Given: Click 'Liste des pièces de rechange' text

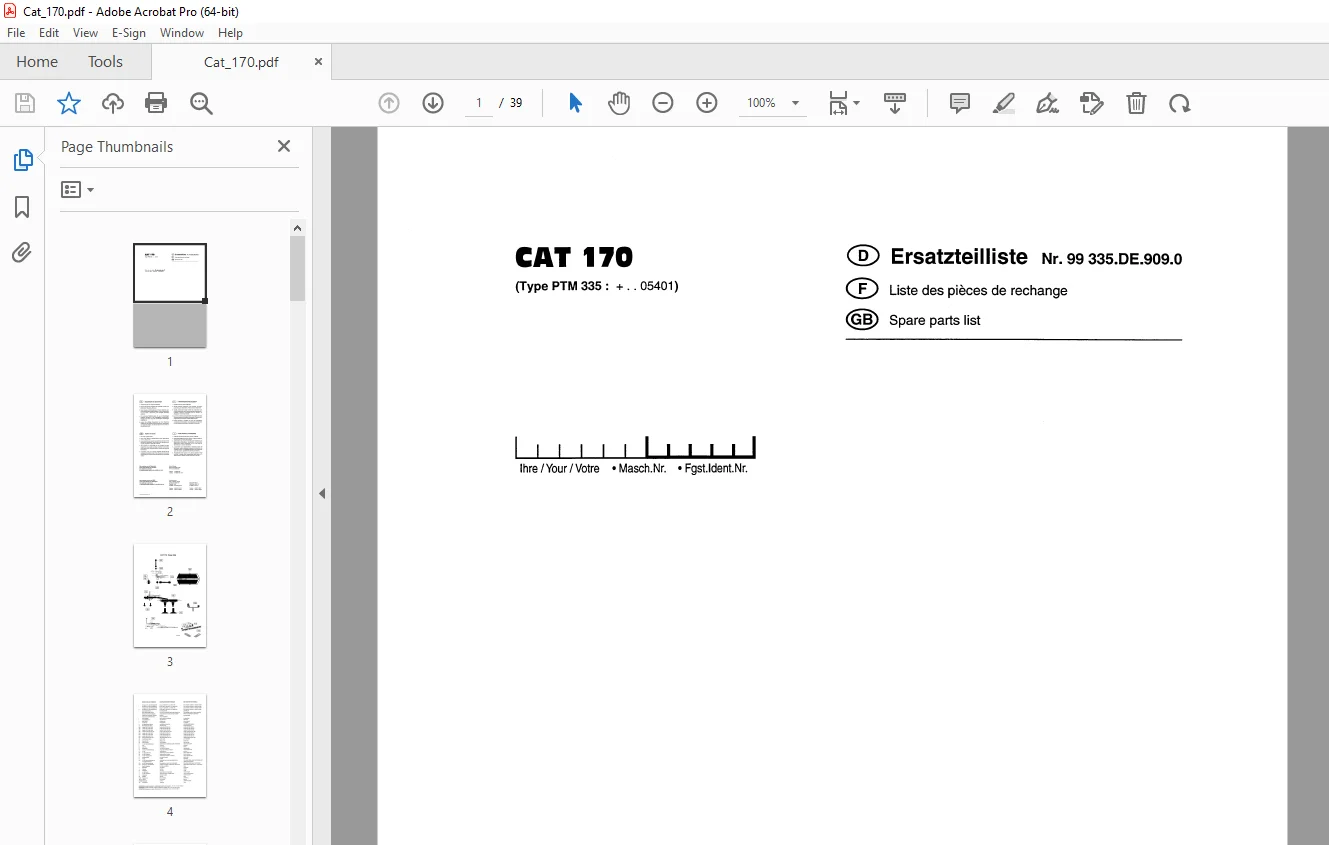Looking at the screenshot, I should (978, 291).
